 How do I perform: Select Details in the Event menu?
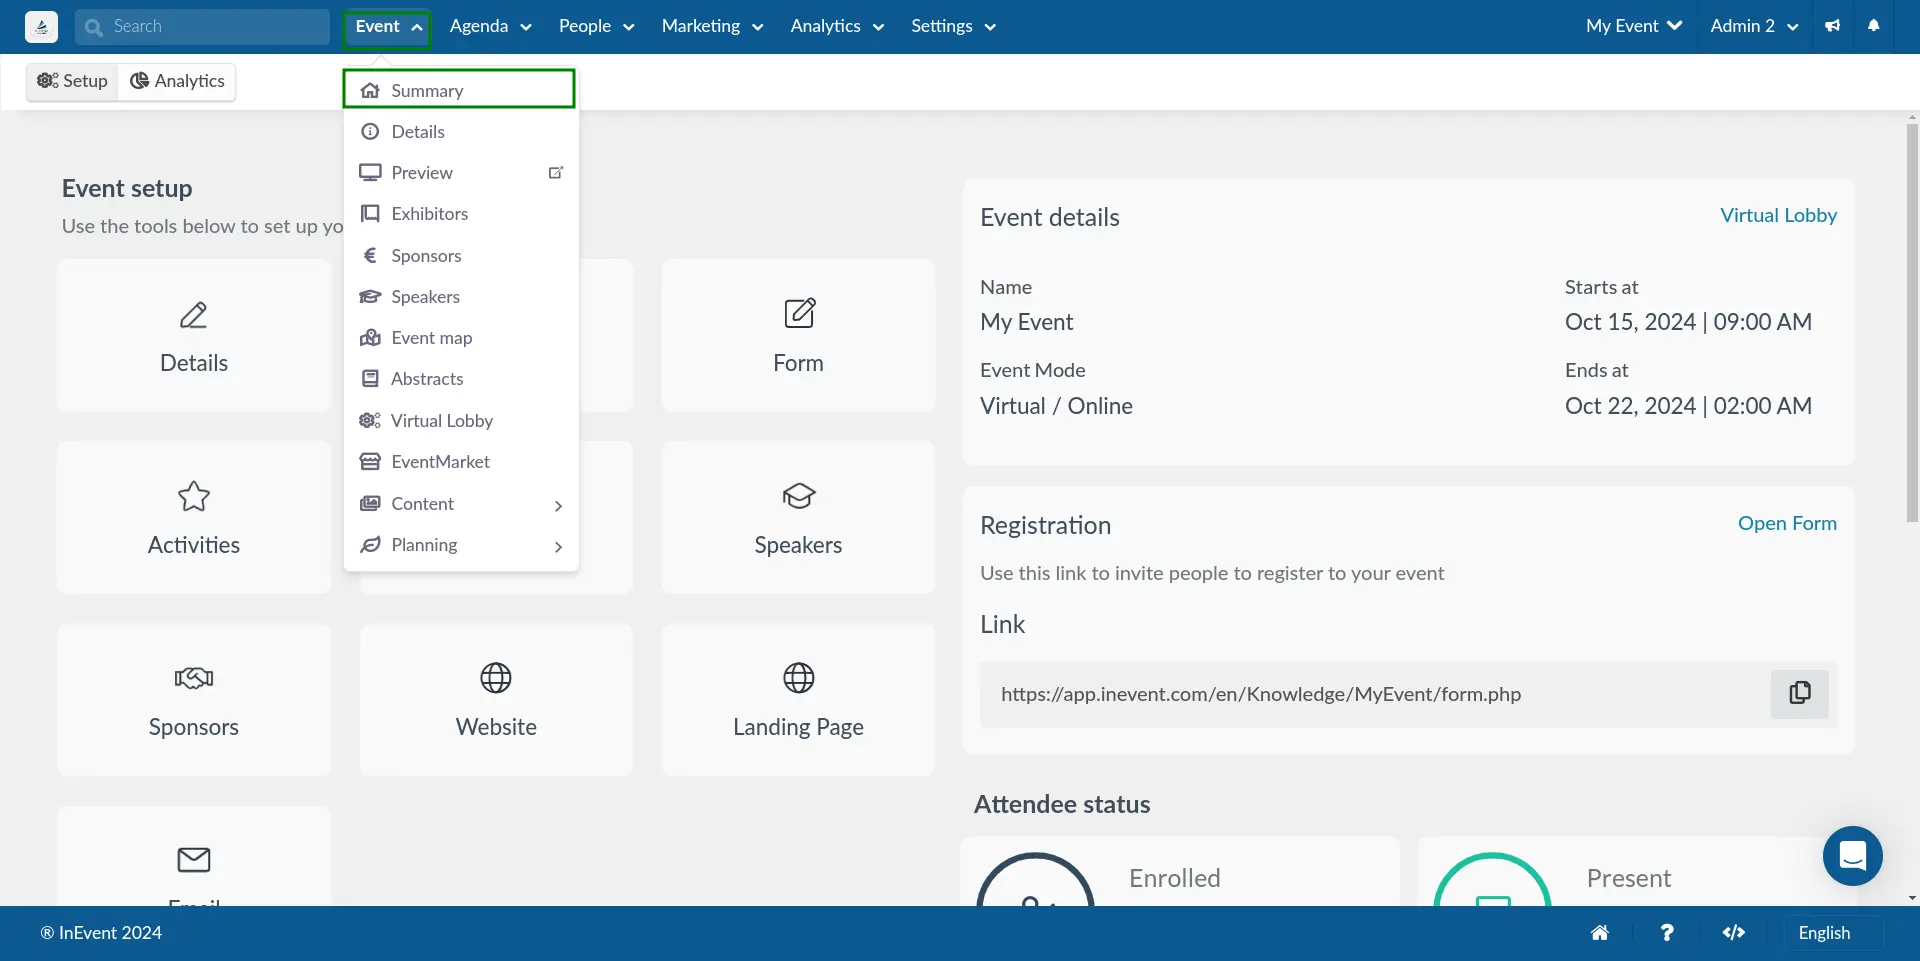tap(461, 132)
